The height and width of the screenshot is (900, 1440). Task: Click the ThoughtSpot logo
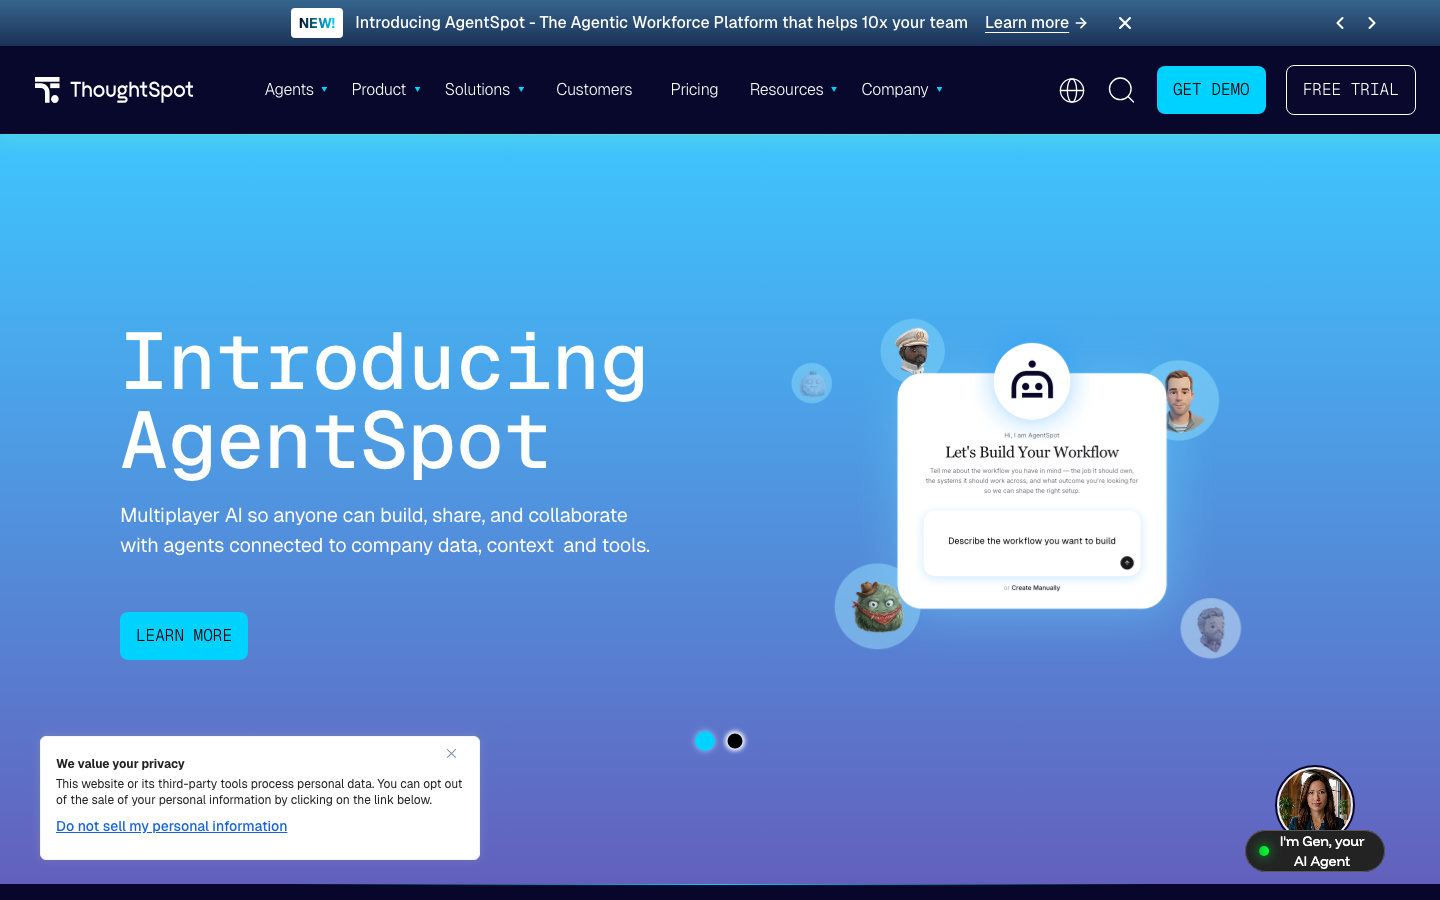(114, 90)
